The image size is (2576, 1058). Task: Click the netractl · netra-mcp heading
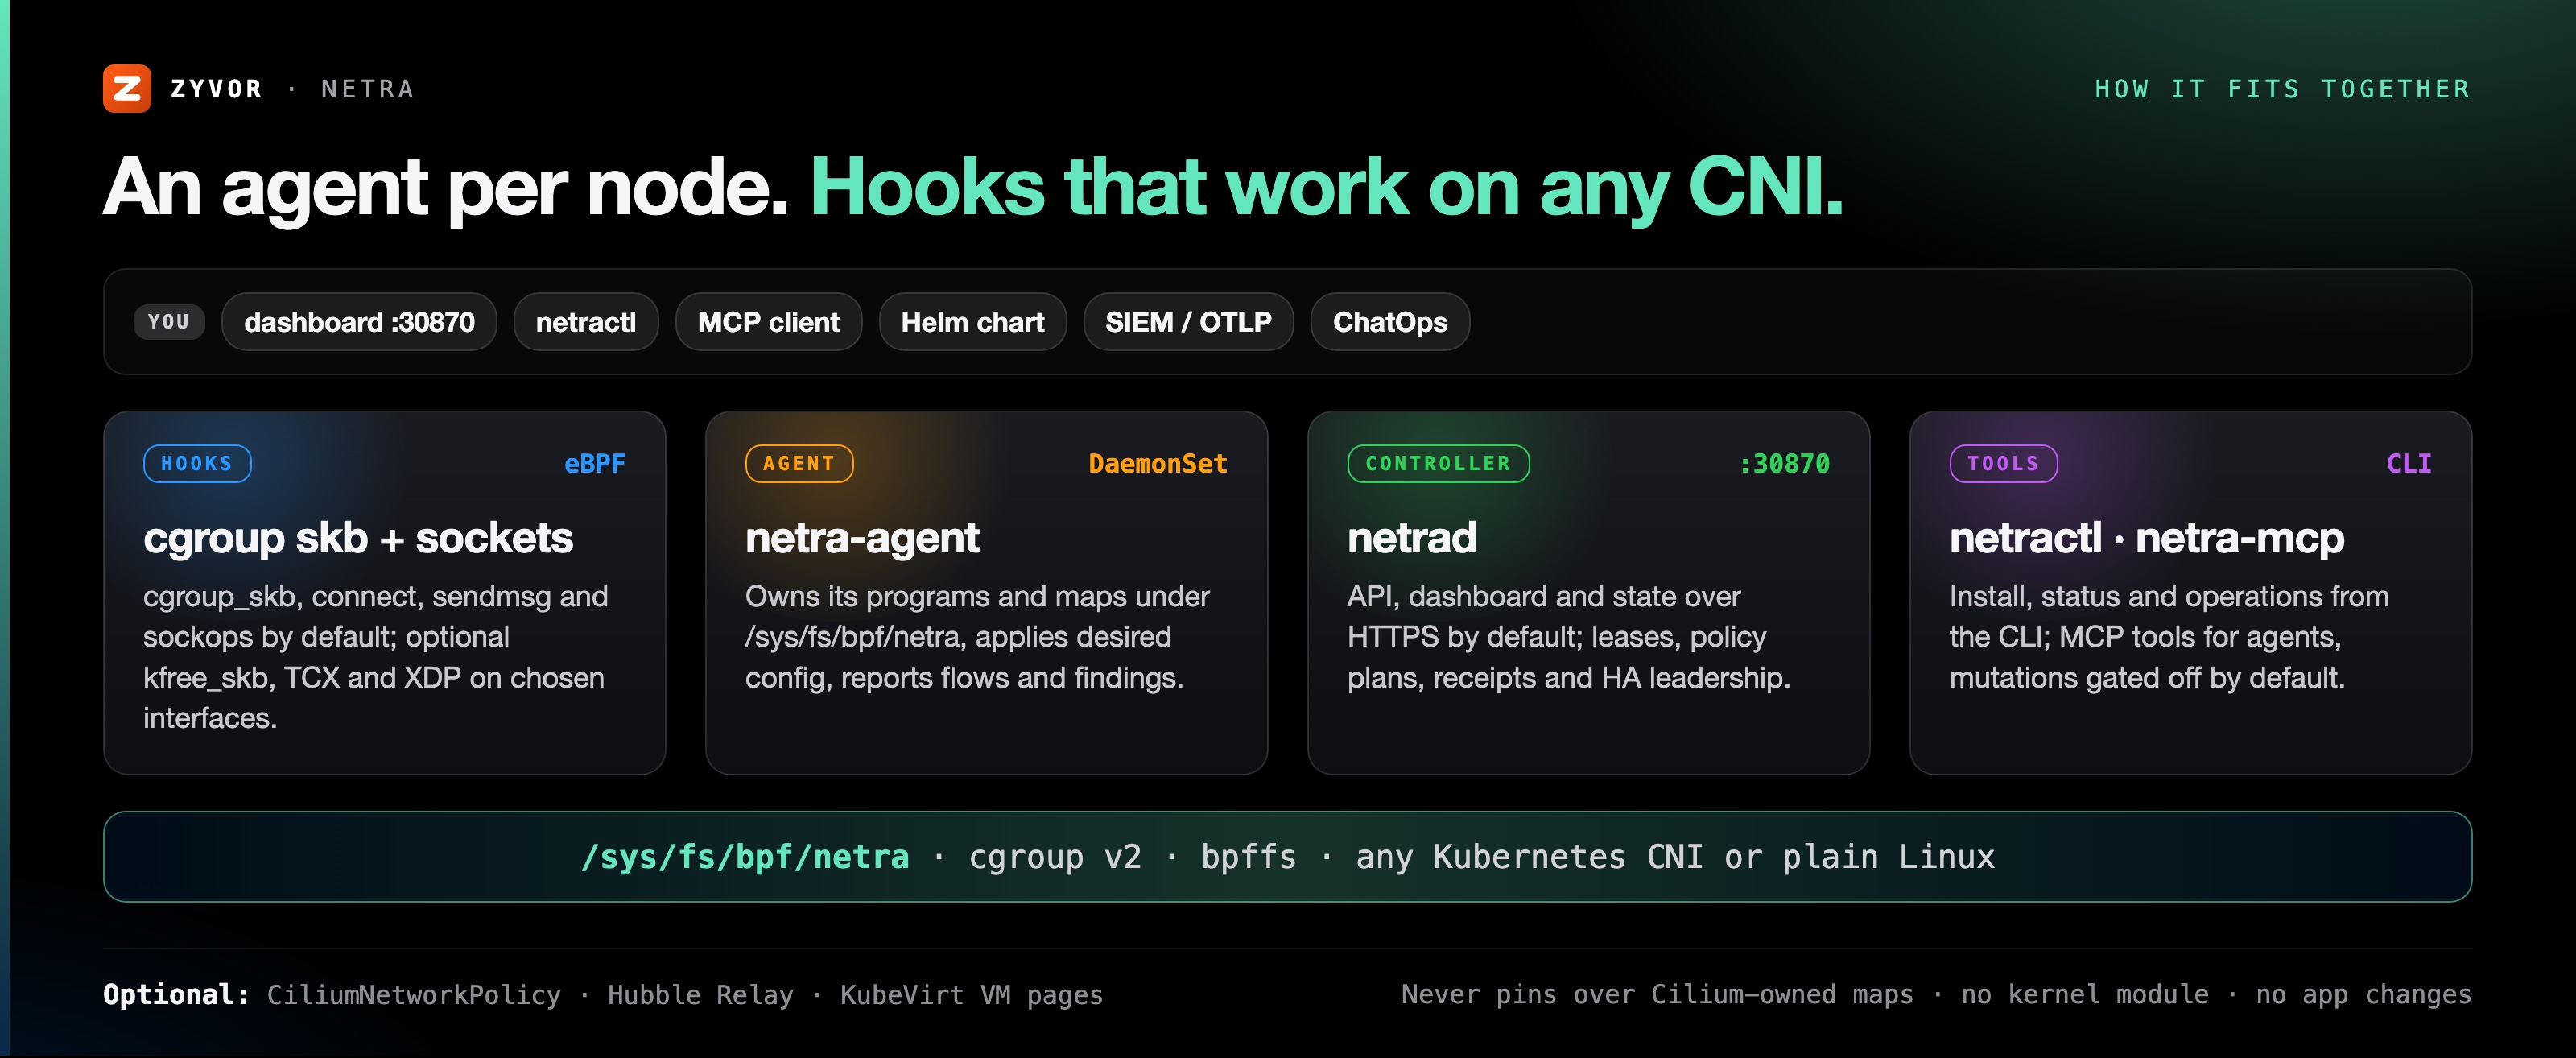pyautogui.click(x=2147, y=538)
